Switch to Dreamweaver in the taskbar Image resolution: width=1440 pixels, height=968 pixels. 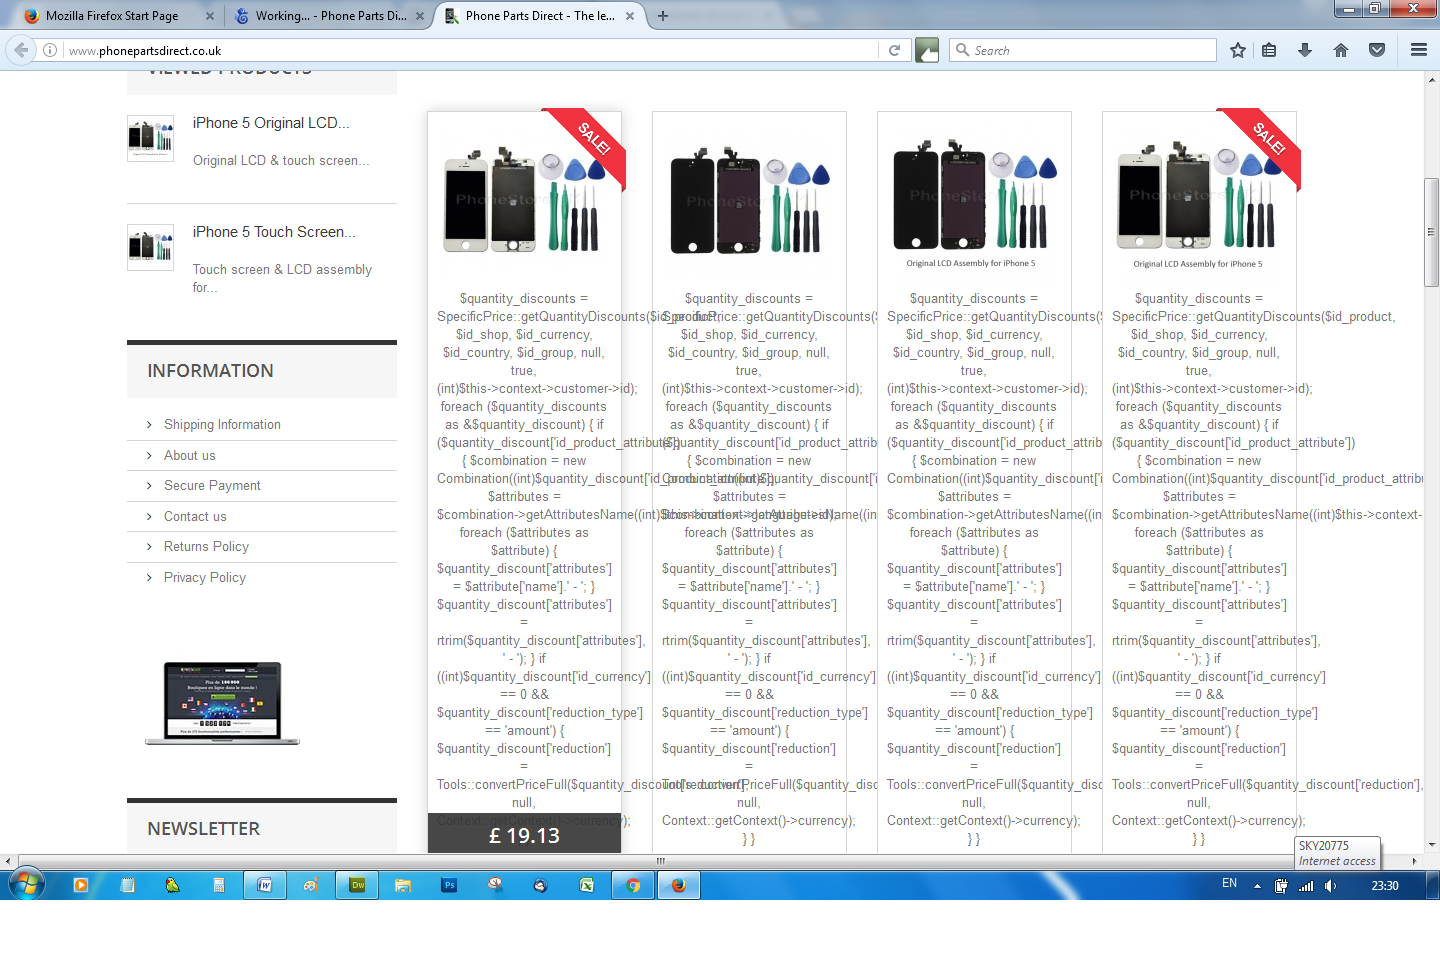coord(357,885)
